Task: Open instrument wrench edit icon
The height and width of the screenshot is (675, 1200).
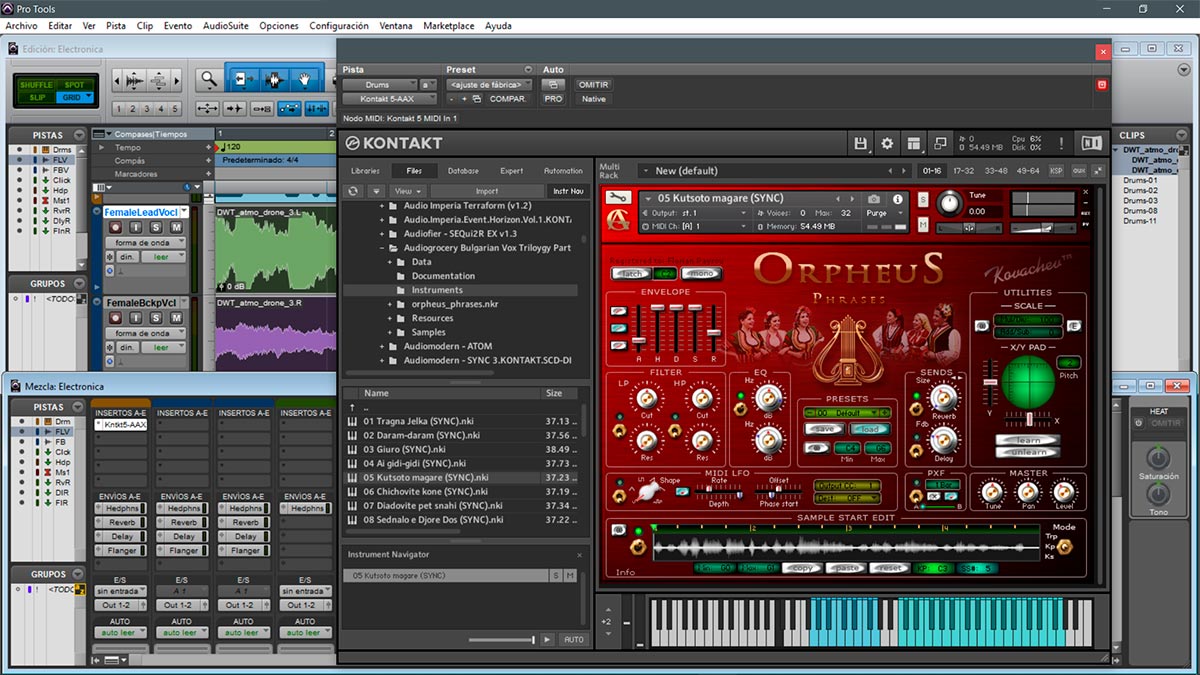Action: click(619, 198)
